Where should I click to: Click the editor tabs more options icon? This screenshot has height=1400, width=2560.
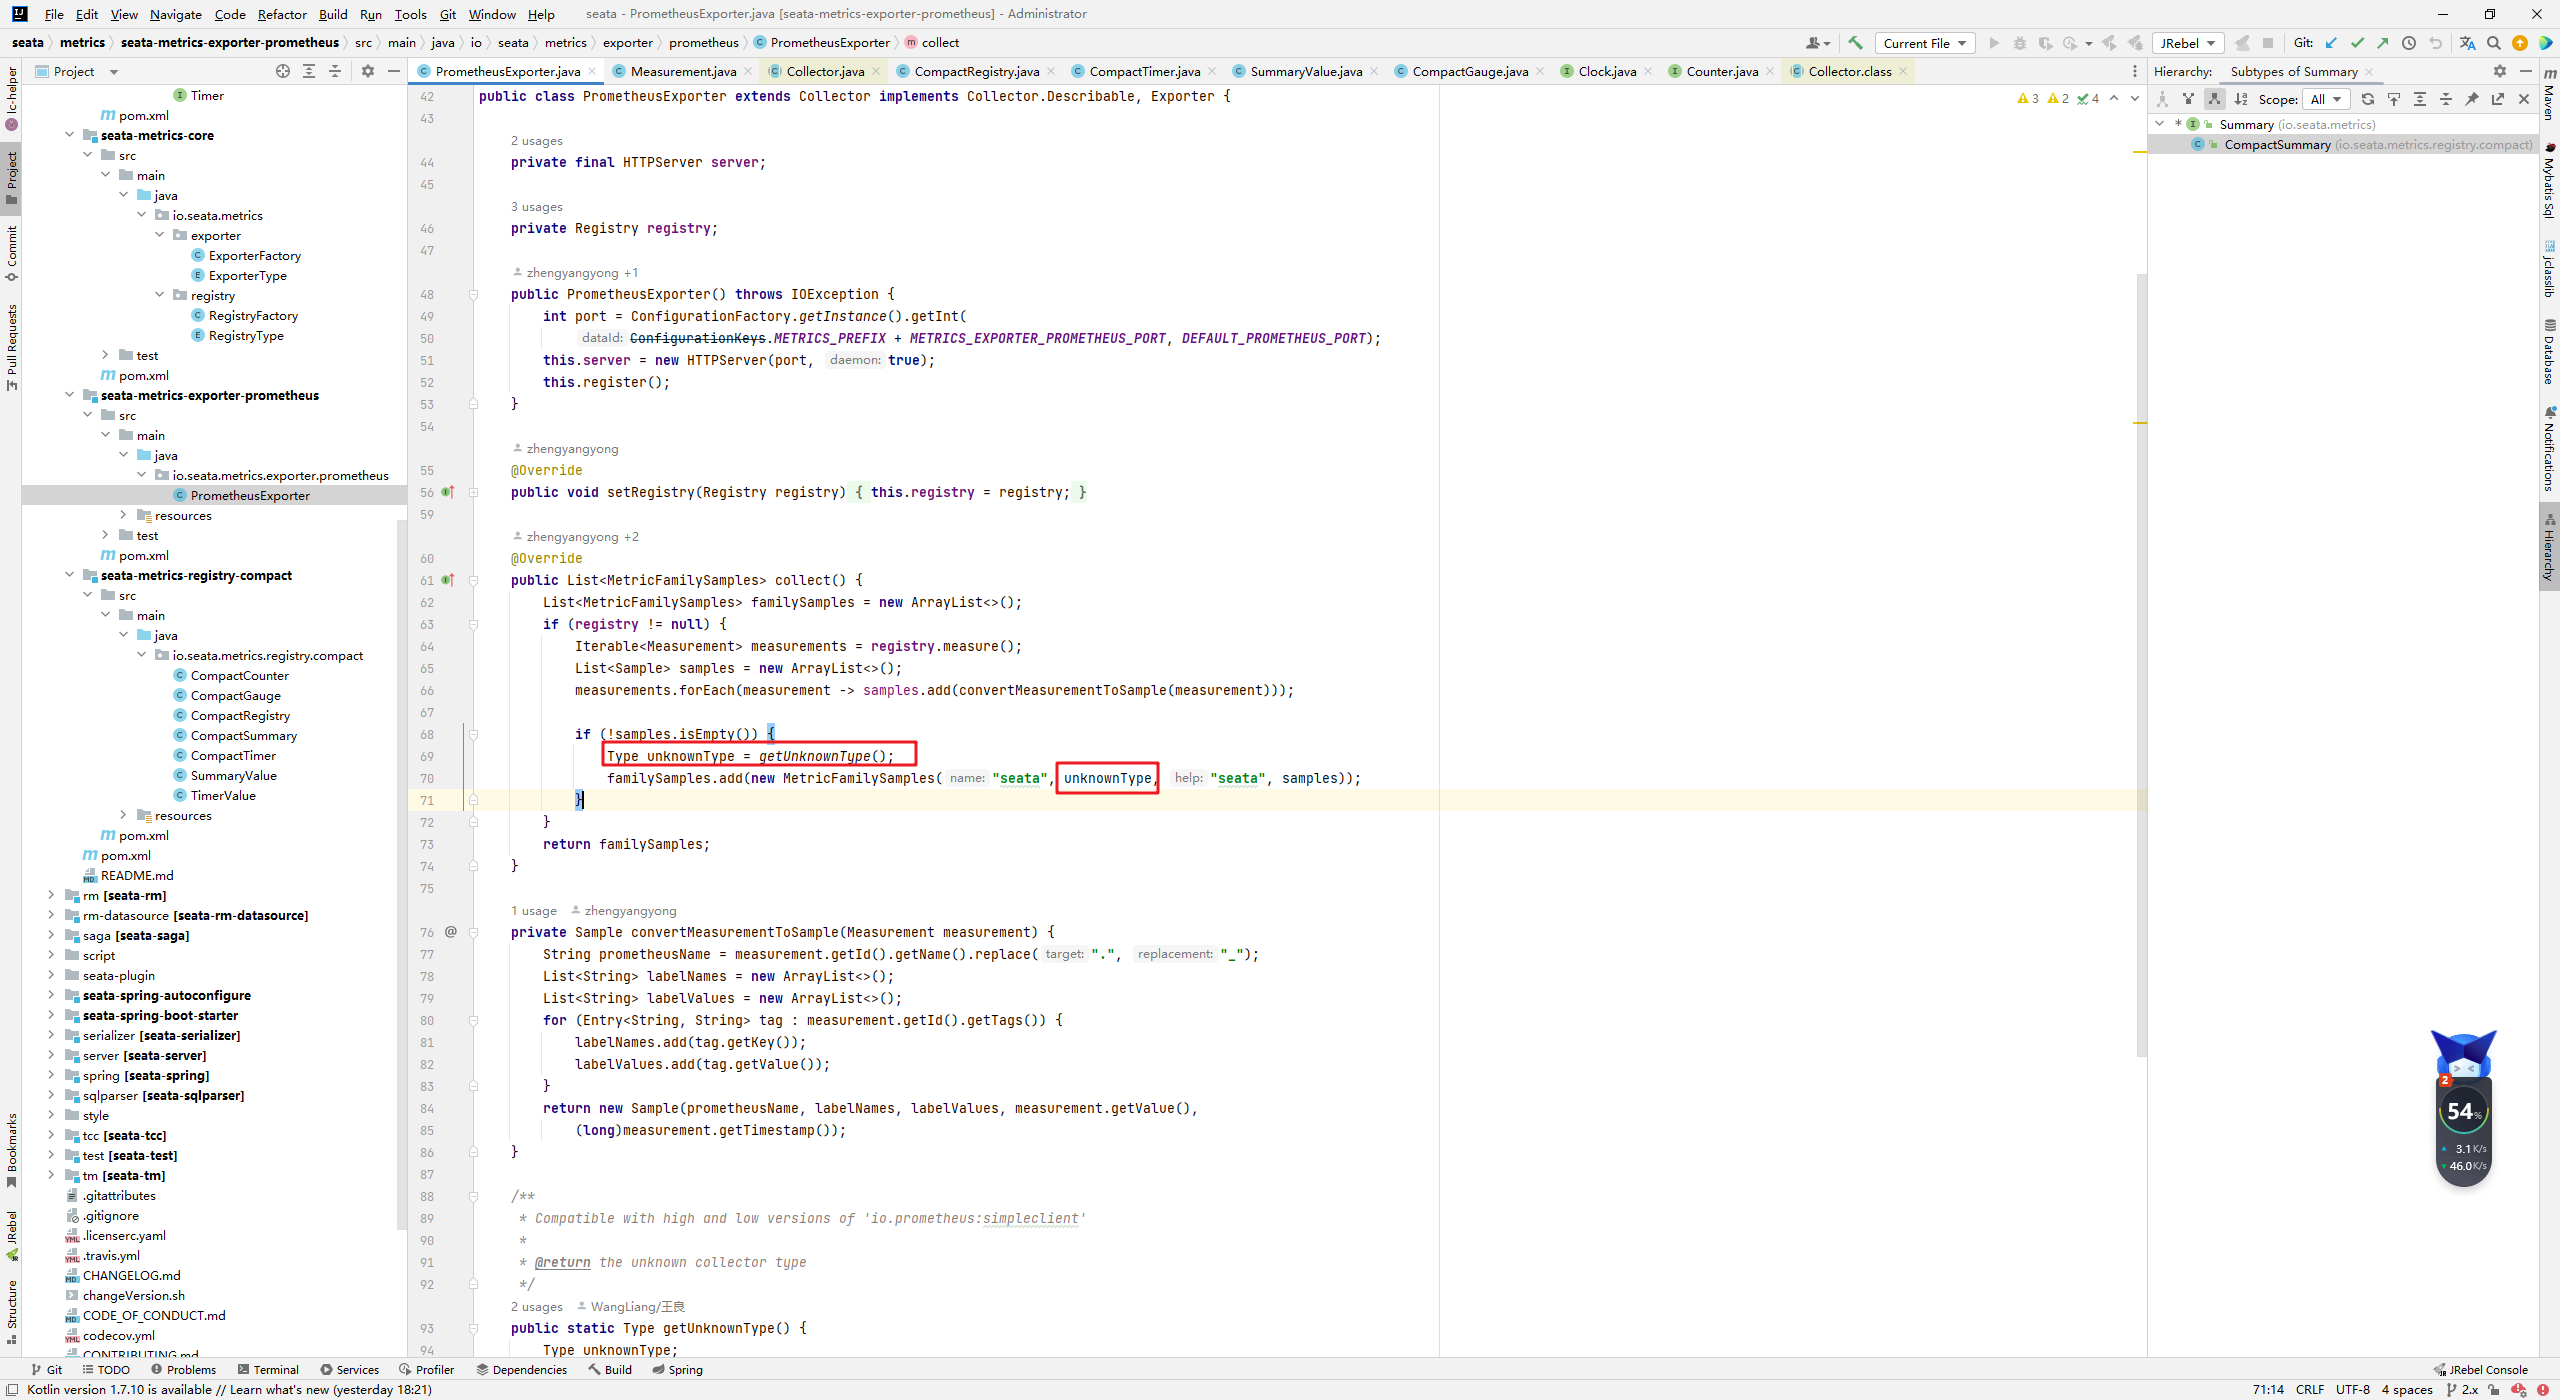(x=2135, y=71)
